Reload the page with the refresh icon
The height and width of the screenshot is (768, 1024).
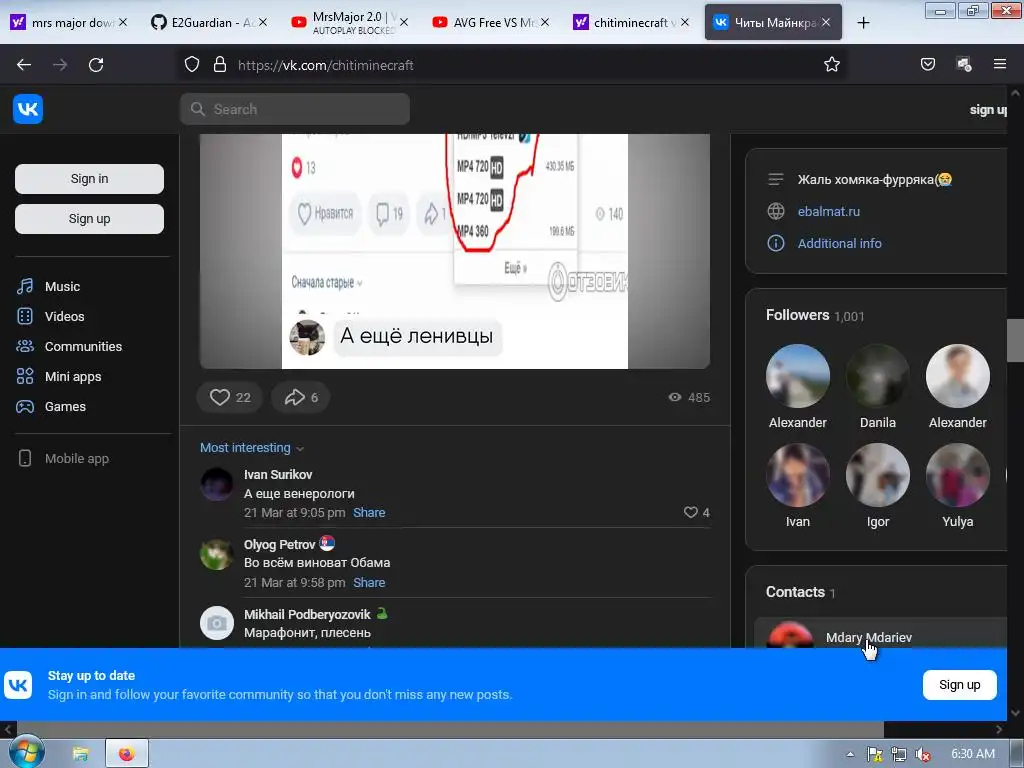click(96, 65)
